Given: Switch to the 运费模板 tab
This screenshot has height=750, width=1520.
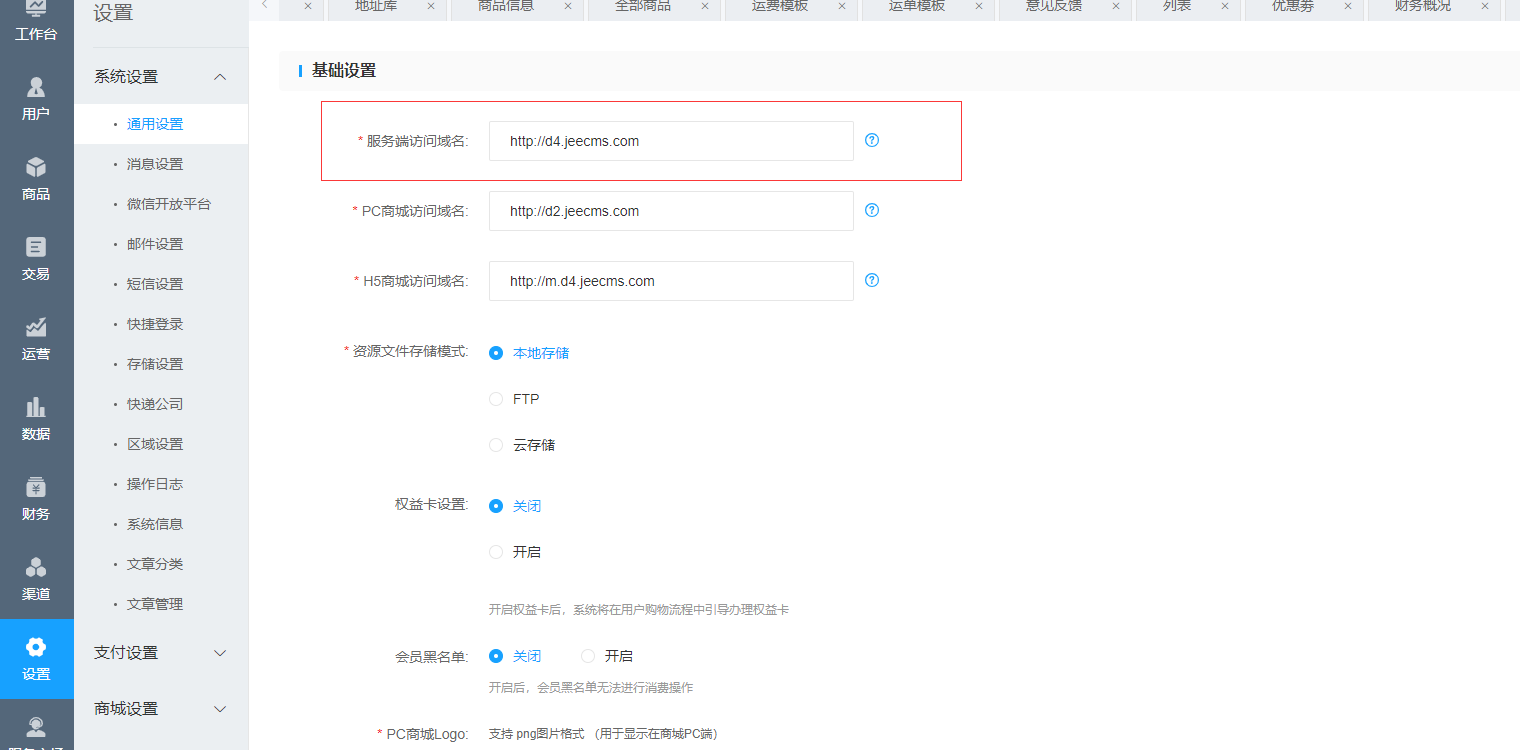Looking at the screenshot, I should (x=780, y=6).
